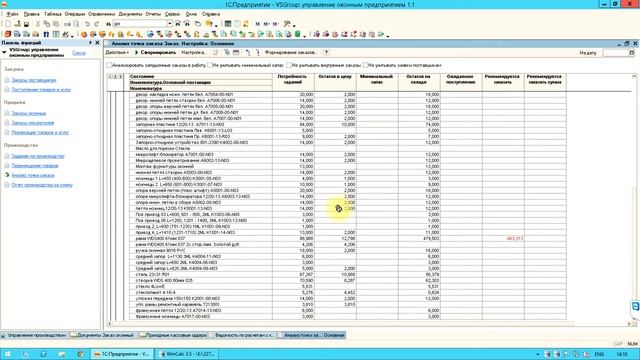Click the calendar picker icon next to the На дату field
This screenshot has height=360, width=640.
631,53
